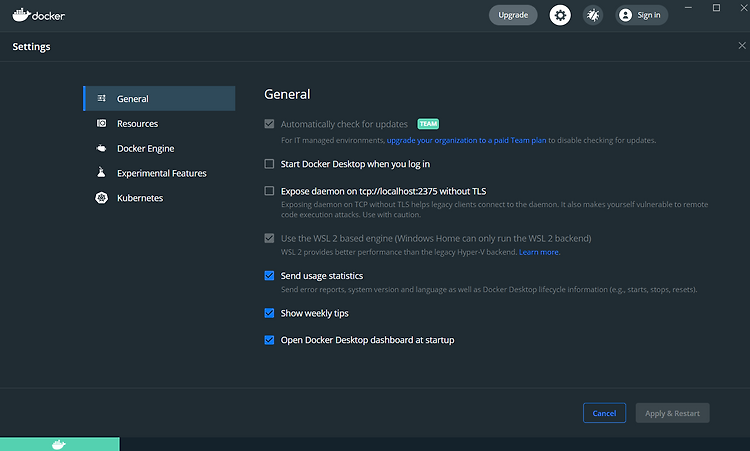Screen dimensions: 750x451
Task: Toggle Automatically check for updates checkbox
Action: click(x=269, y=124)
